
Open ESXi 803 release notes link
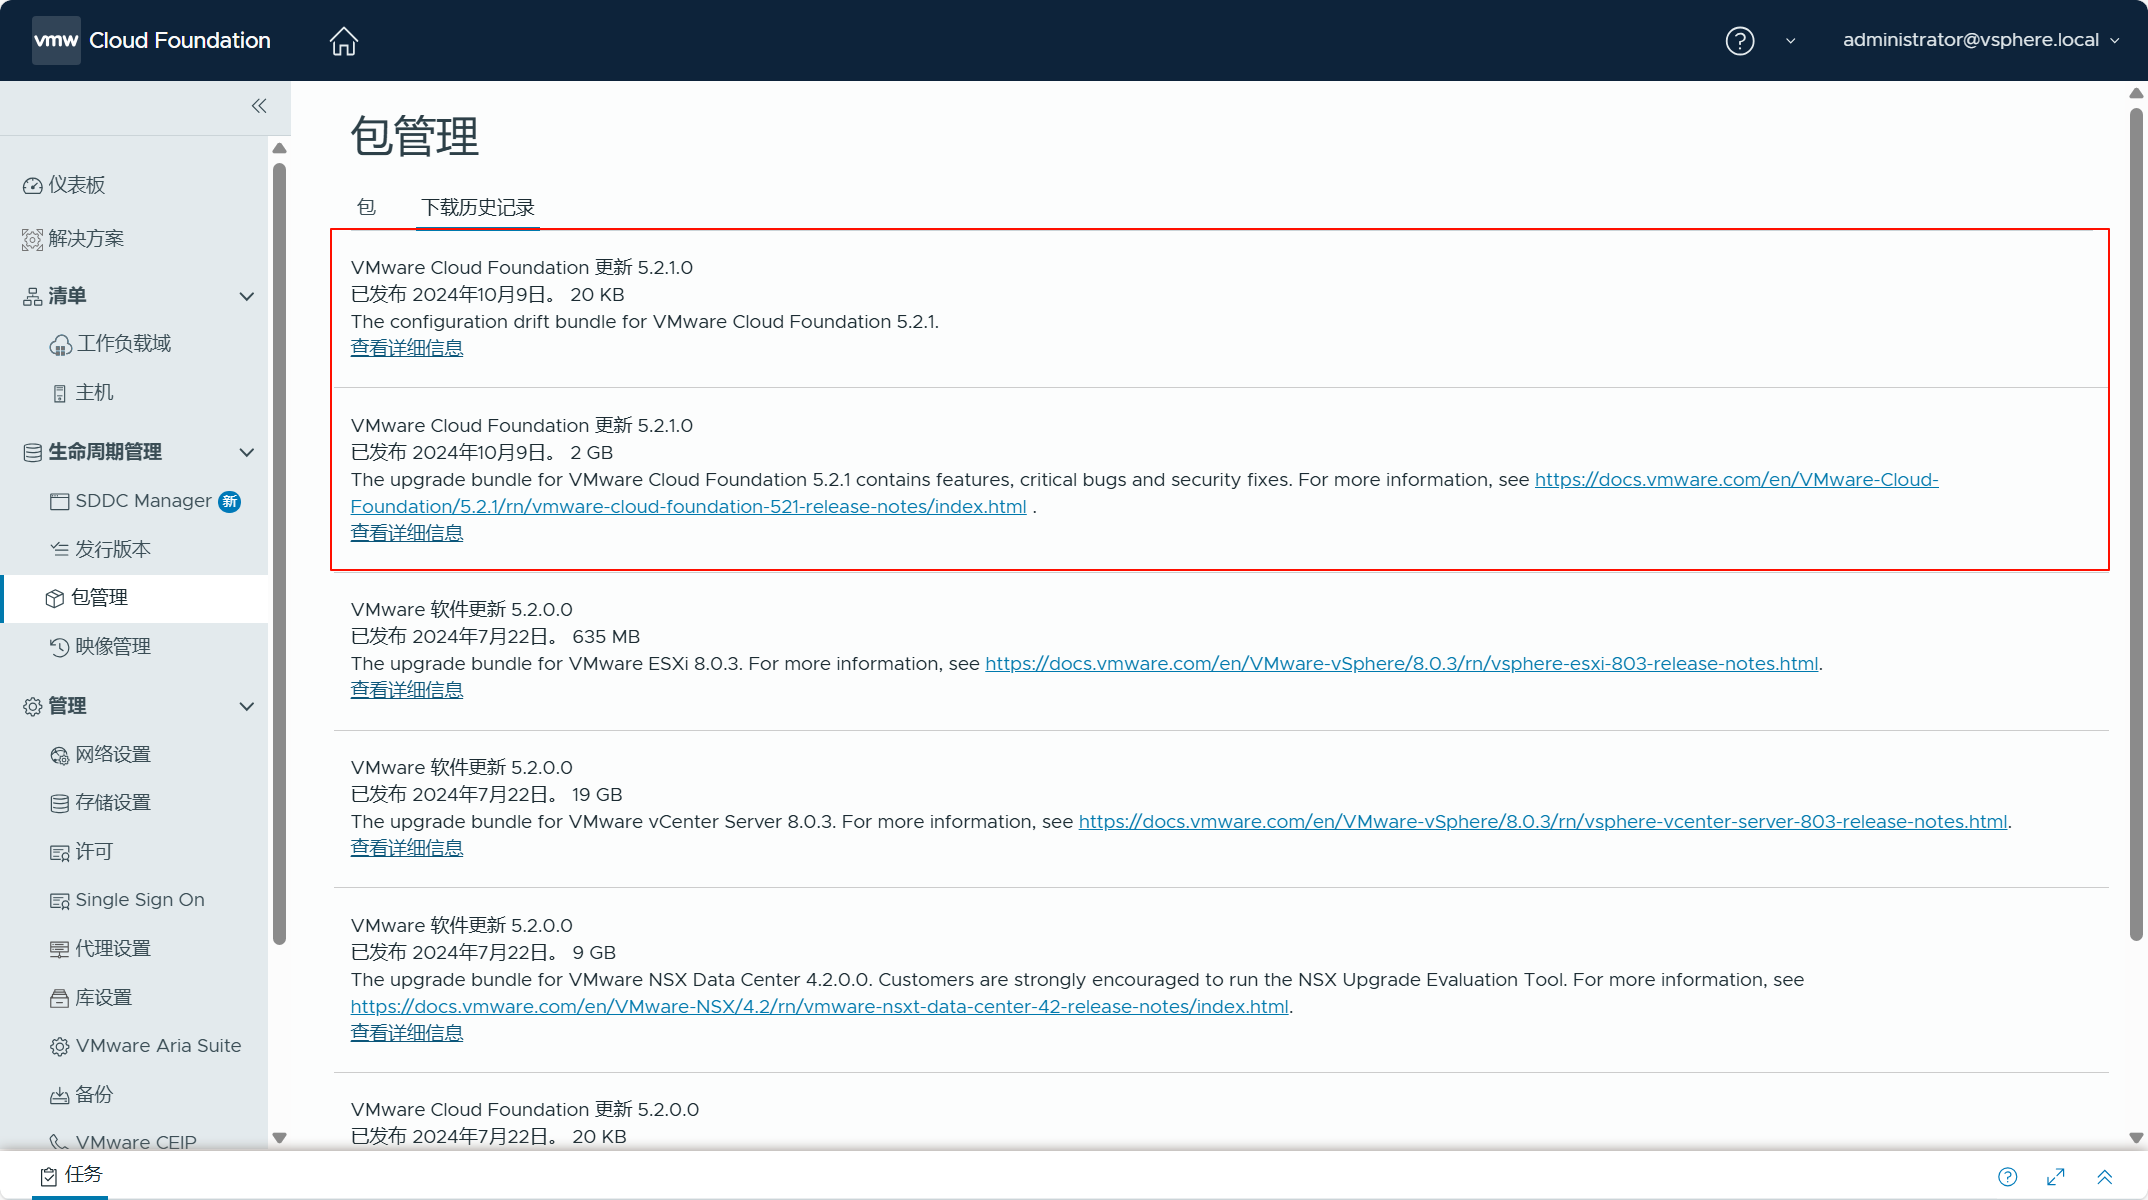(1401, 663)
